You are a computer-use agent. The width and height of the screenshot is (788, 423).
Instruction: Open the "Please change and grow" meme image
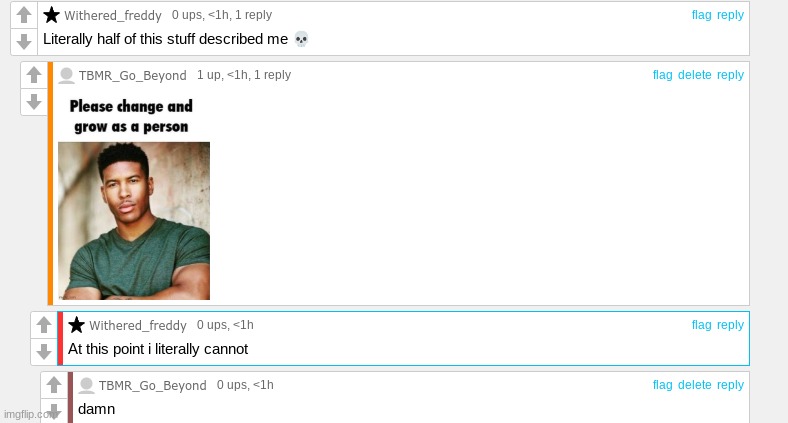click(x=134, y=198)
